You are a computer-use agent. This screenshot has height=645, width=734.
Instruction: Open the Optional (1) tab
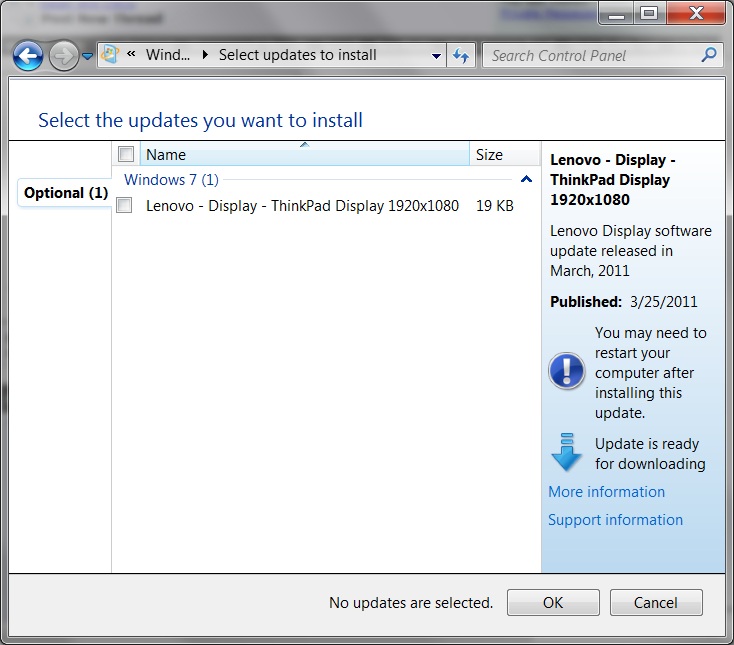tap(66, 193)
